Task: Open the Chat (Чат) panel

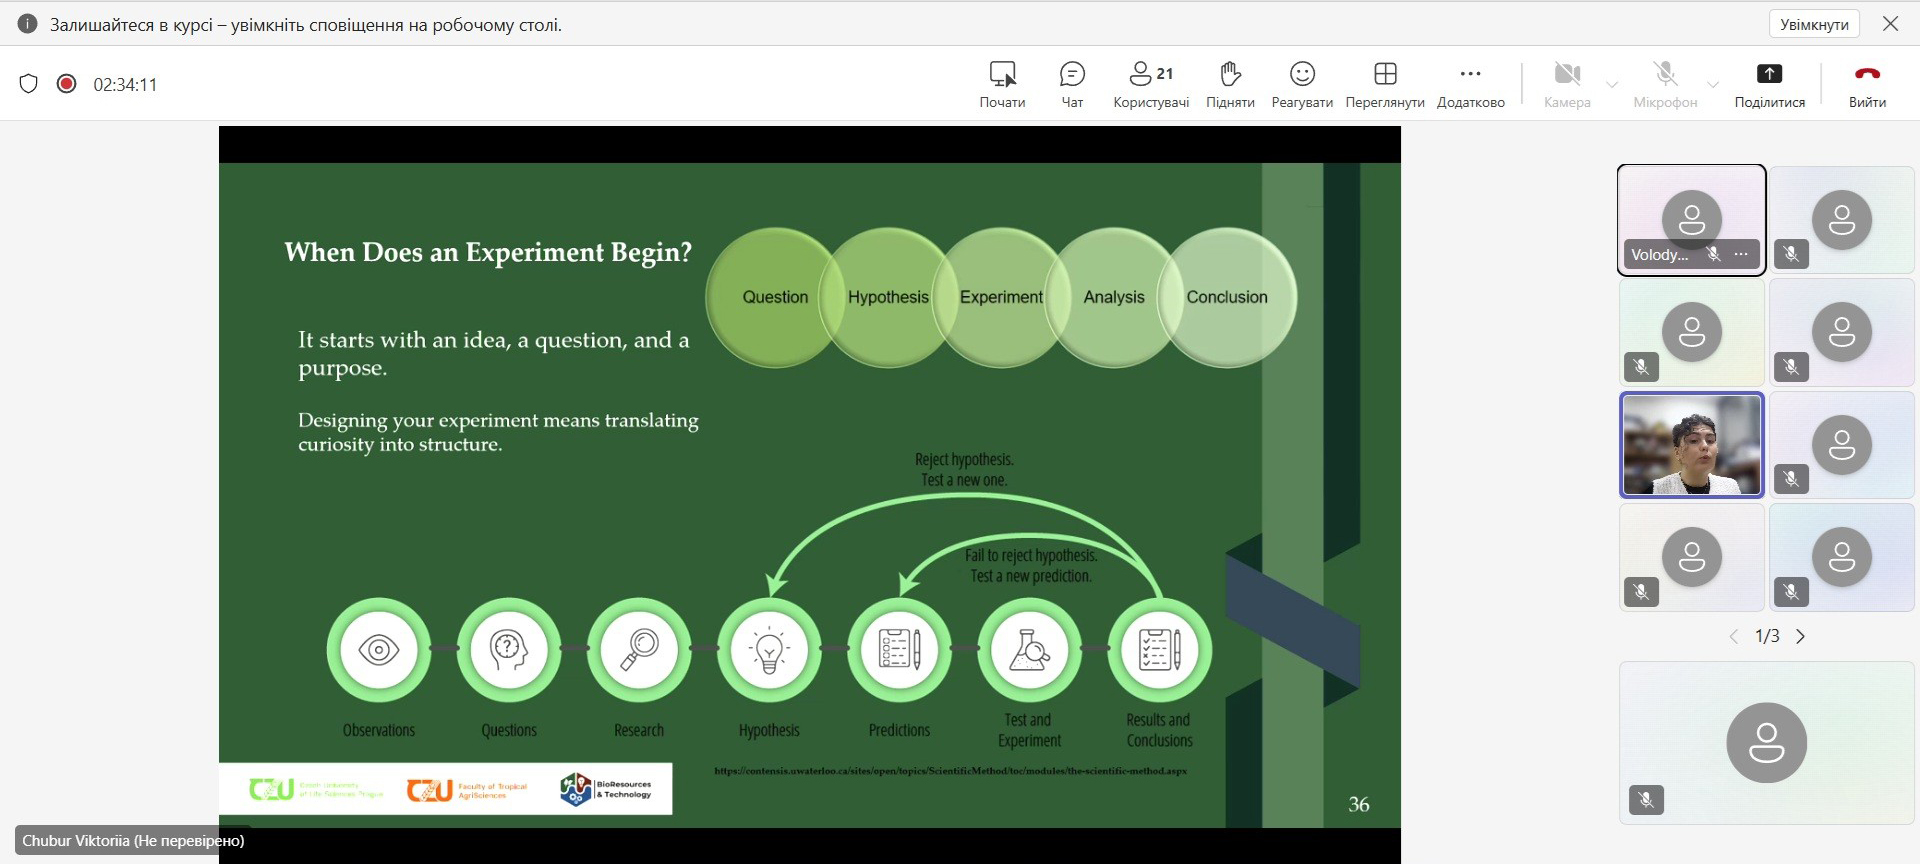Action: 1071,84
